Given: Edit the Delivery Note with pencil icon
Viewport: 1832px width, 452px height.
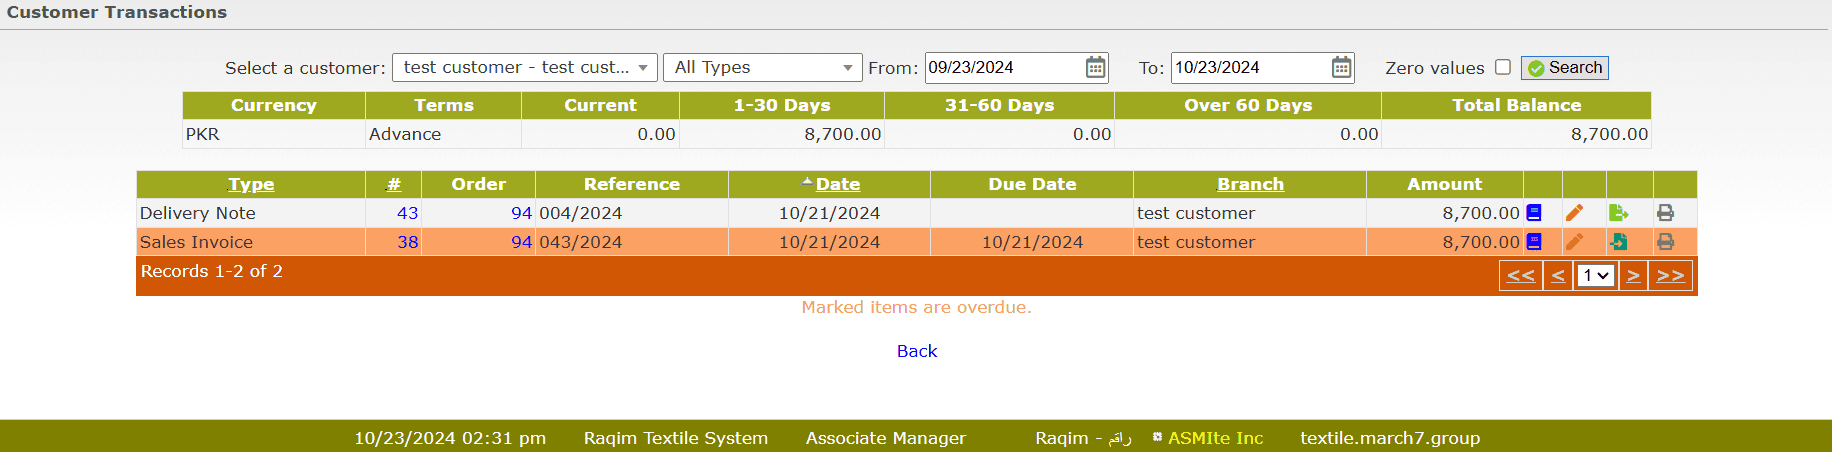Looking at the screenshot, I should point(1574,213).
